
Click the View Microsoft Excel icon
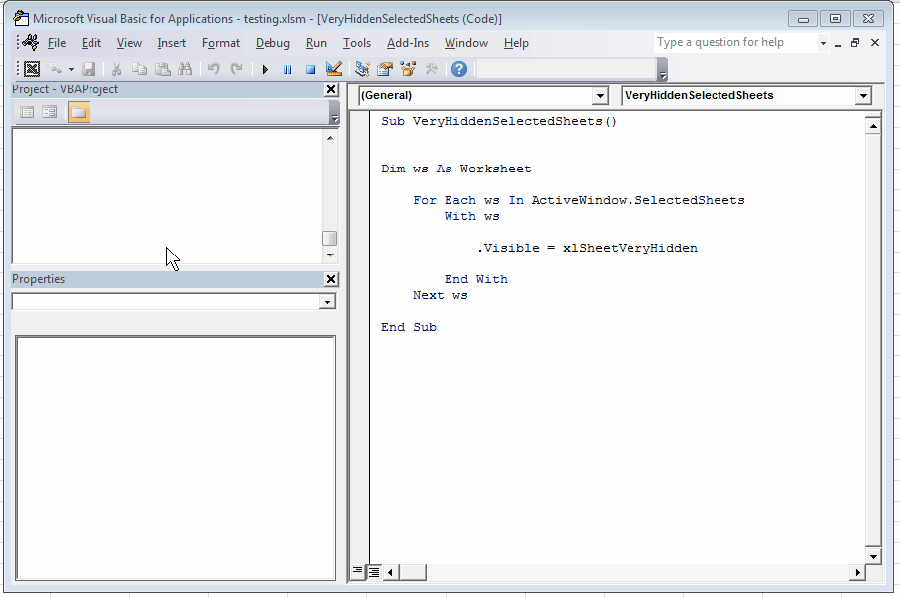click(x=32, y=69)
